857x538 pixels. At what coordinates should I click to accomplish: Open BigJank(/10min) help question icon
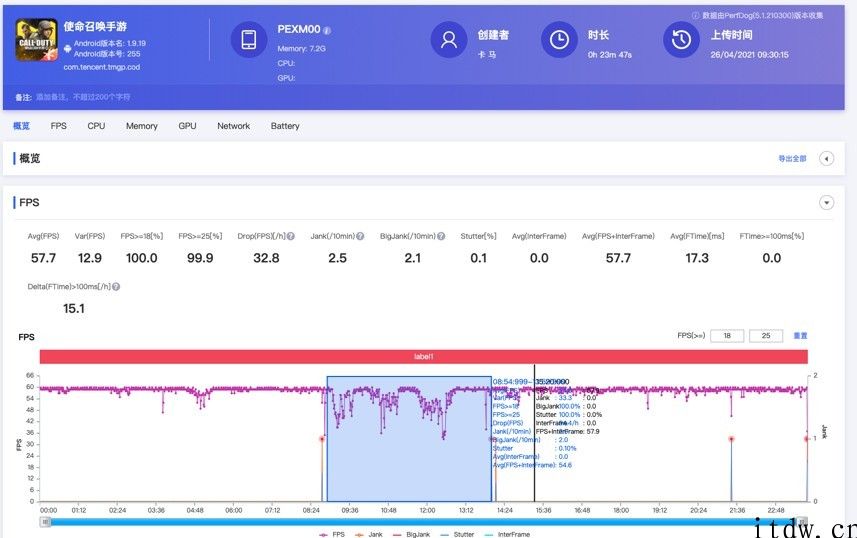pos(441,236)
